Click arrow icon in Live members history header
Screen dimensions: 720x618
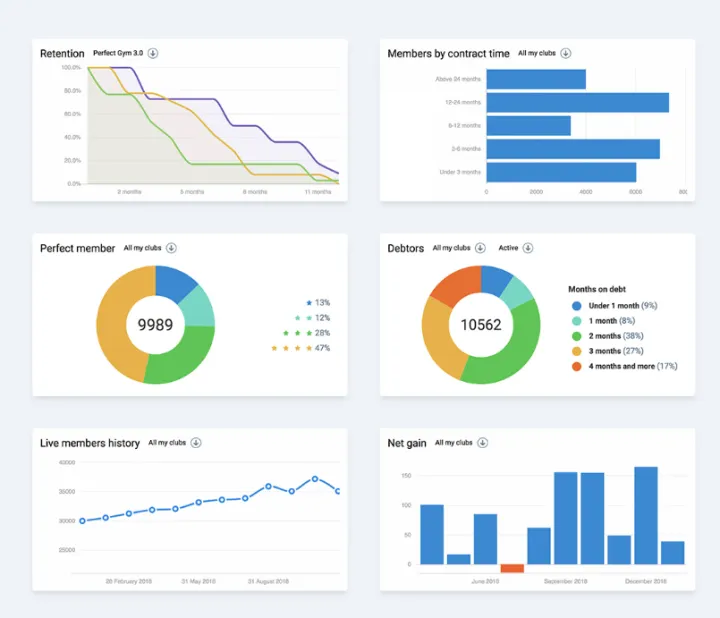[x=196, y=442]
